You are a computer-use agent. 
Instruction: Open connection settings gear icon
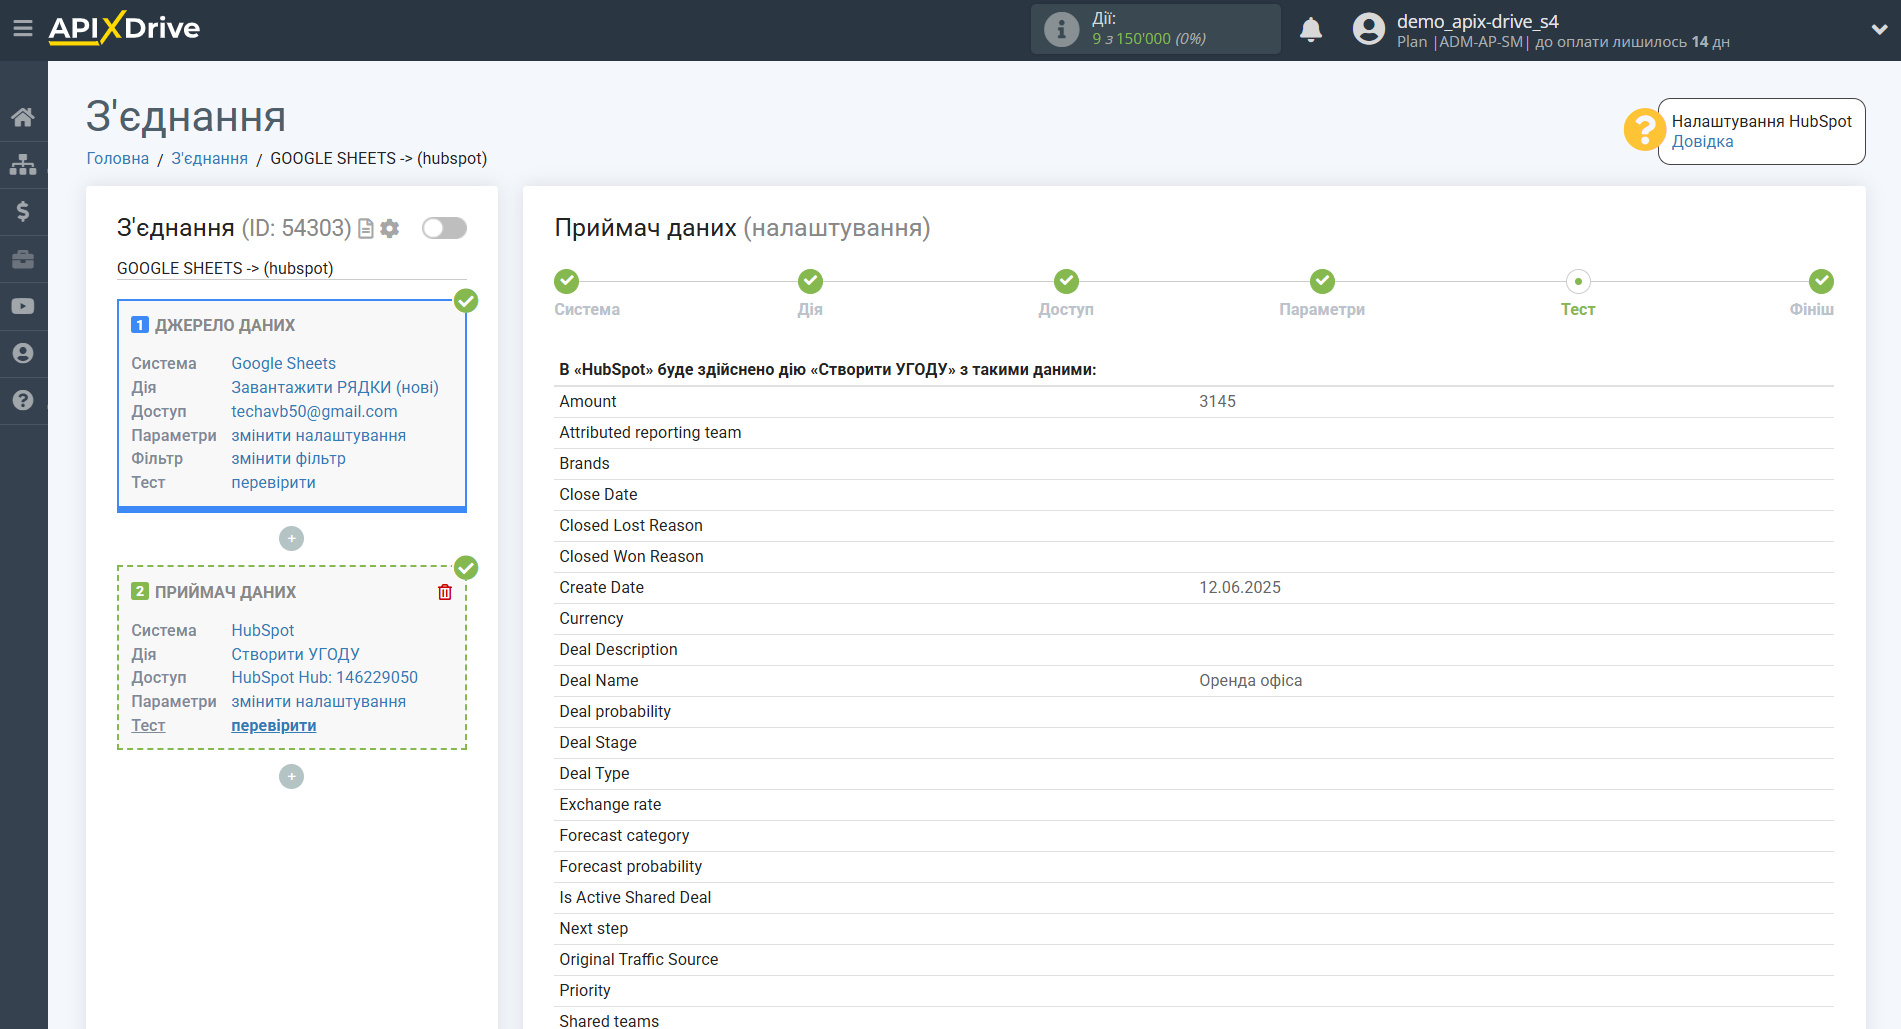(x=390, y=228)
